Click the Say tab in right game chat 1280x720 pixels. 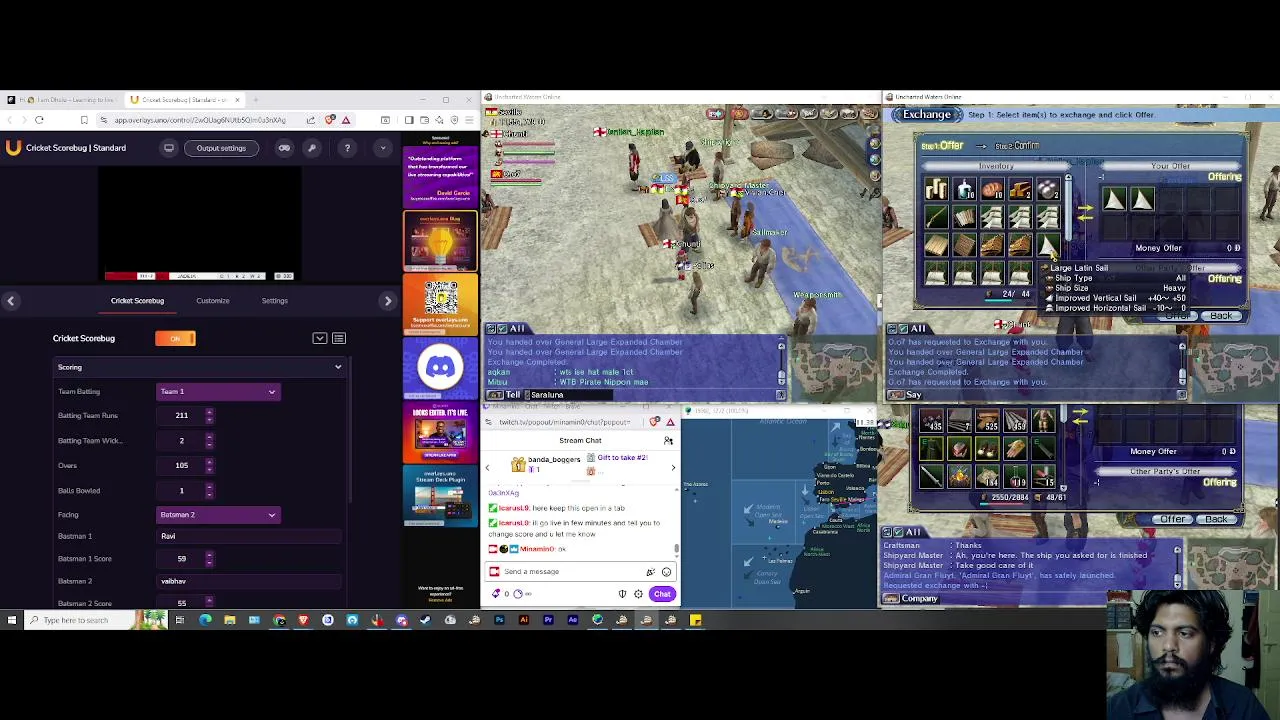906,395
